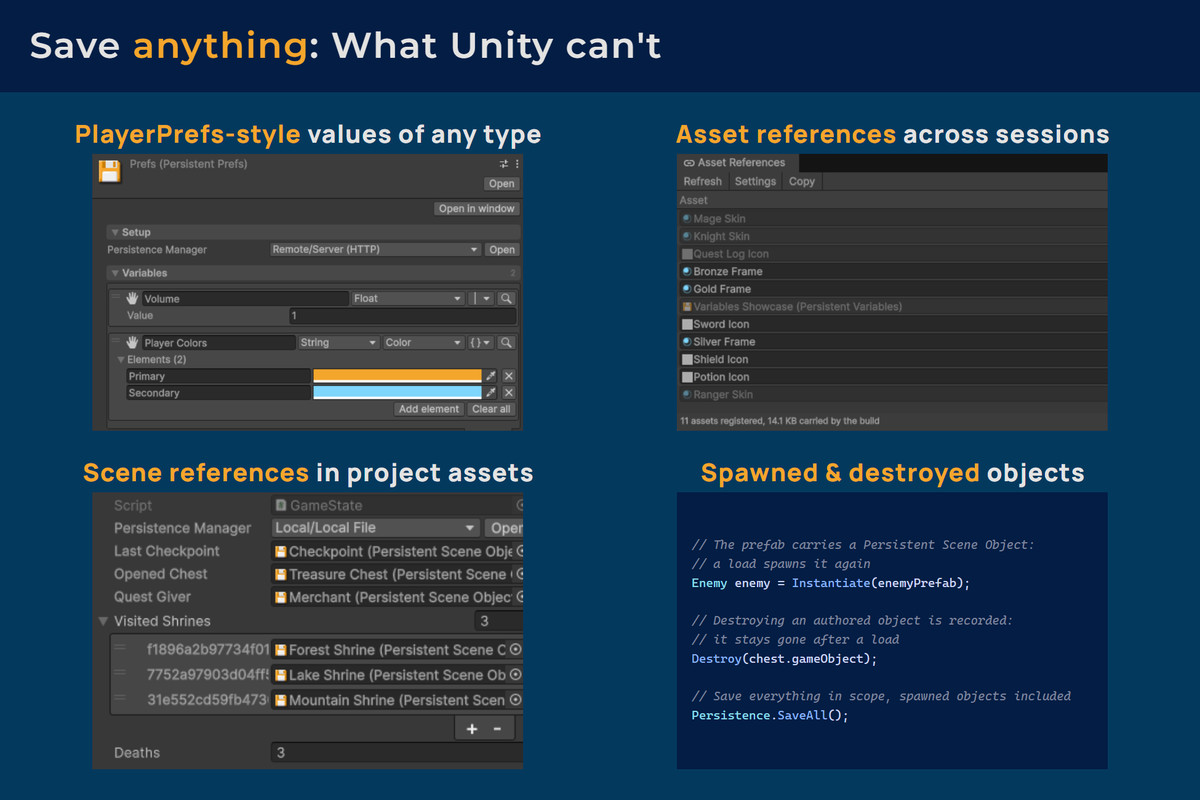Screen dimensions: 1200x800
Task: Click the sprite icon next to Sword Icon
Action: click(687, 324)
